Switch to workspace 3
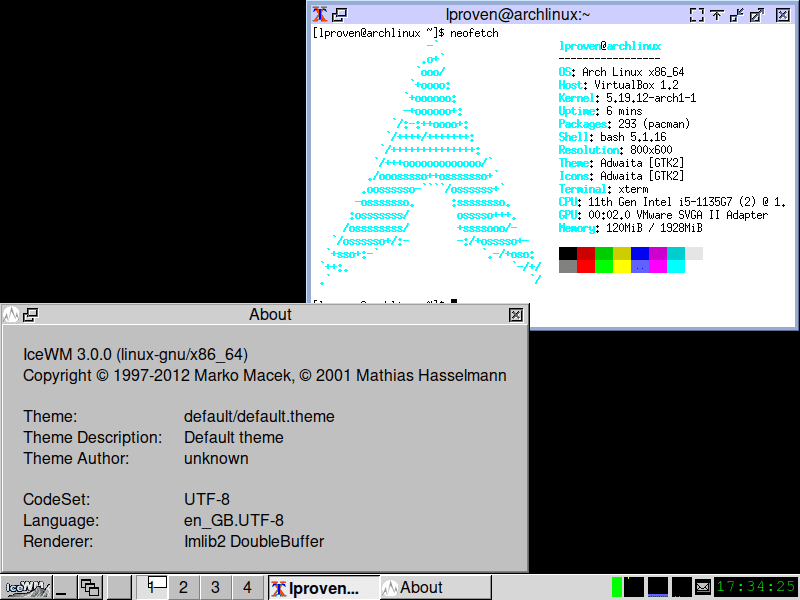800x600 pixels. tap(215, 587)
